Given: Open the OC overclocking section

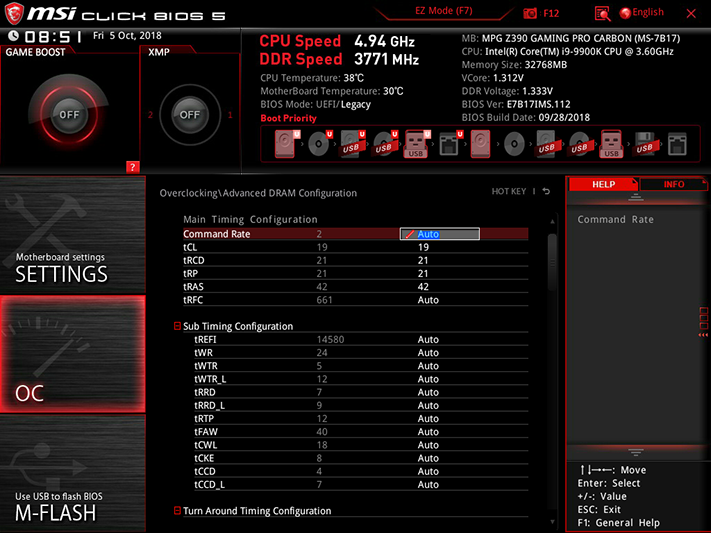Looking at the screenshot, I should (x=73, y=354).
